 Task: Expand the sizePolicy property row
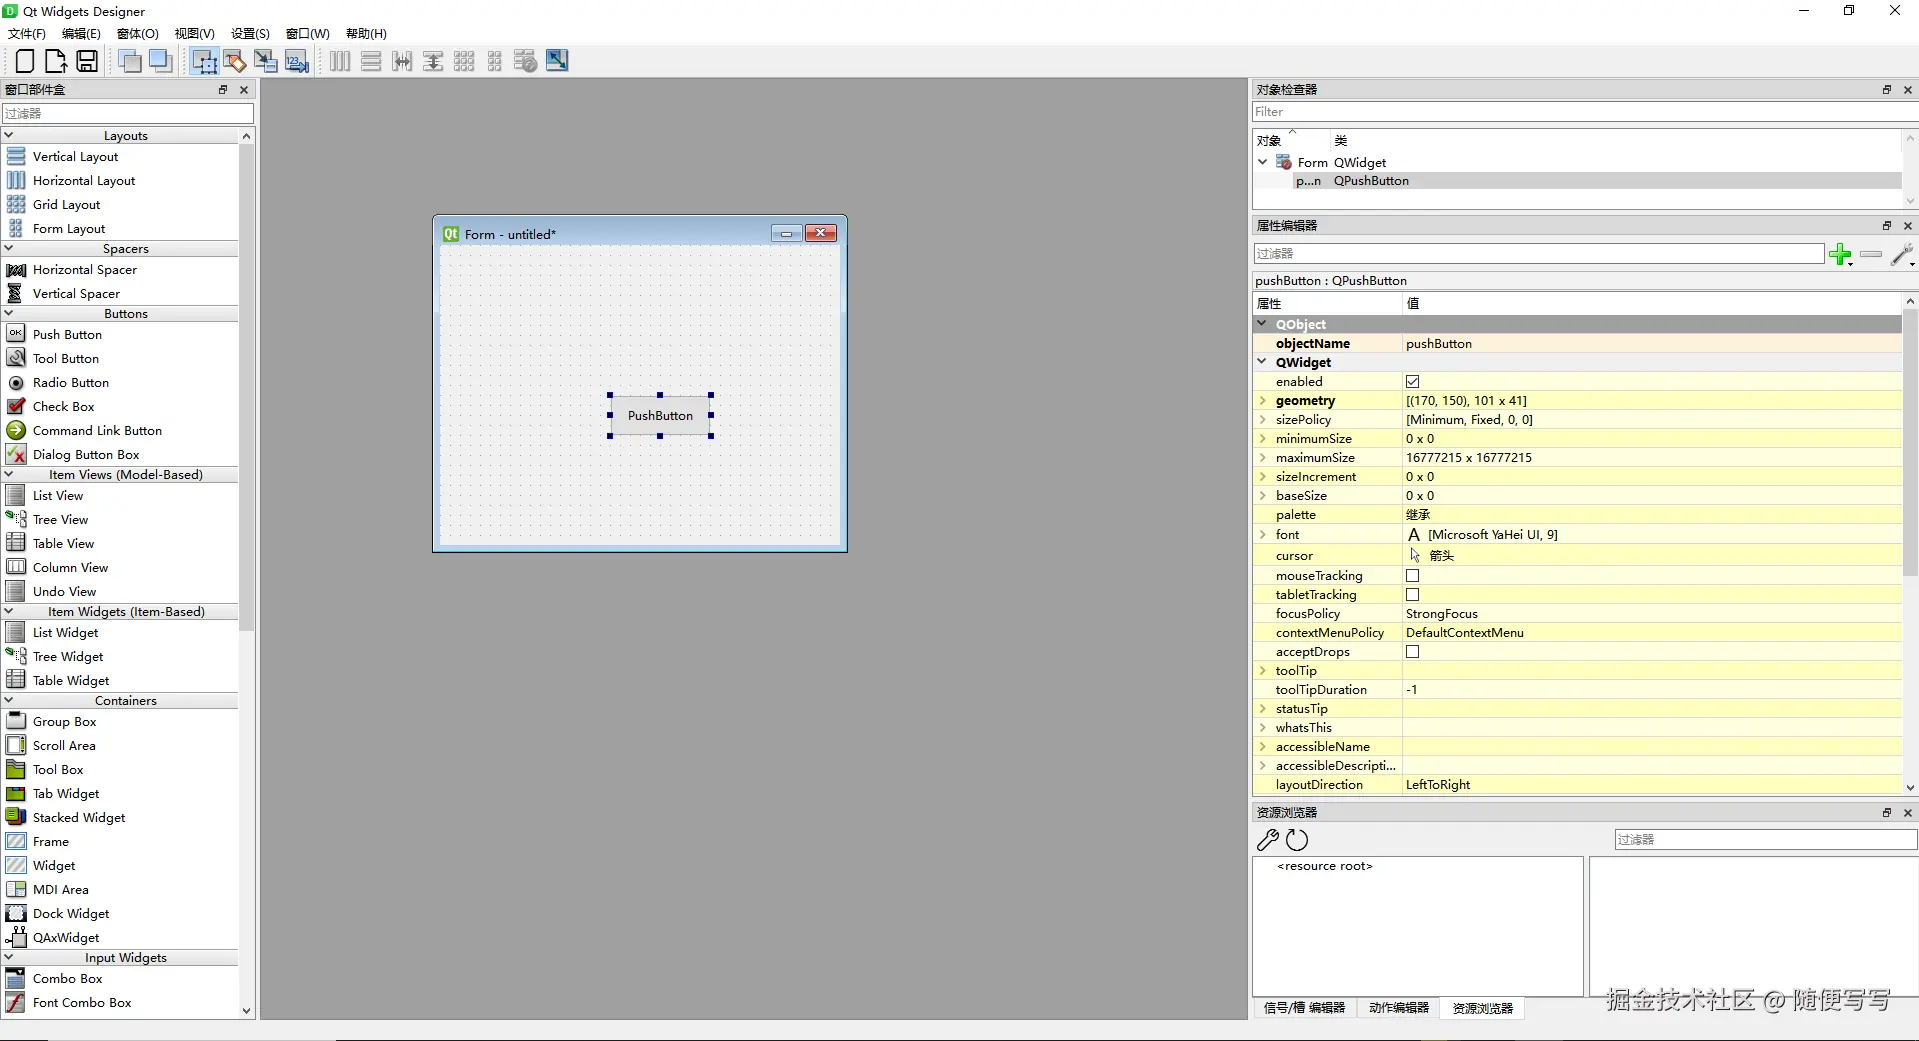coord(1263,420)
